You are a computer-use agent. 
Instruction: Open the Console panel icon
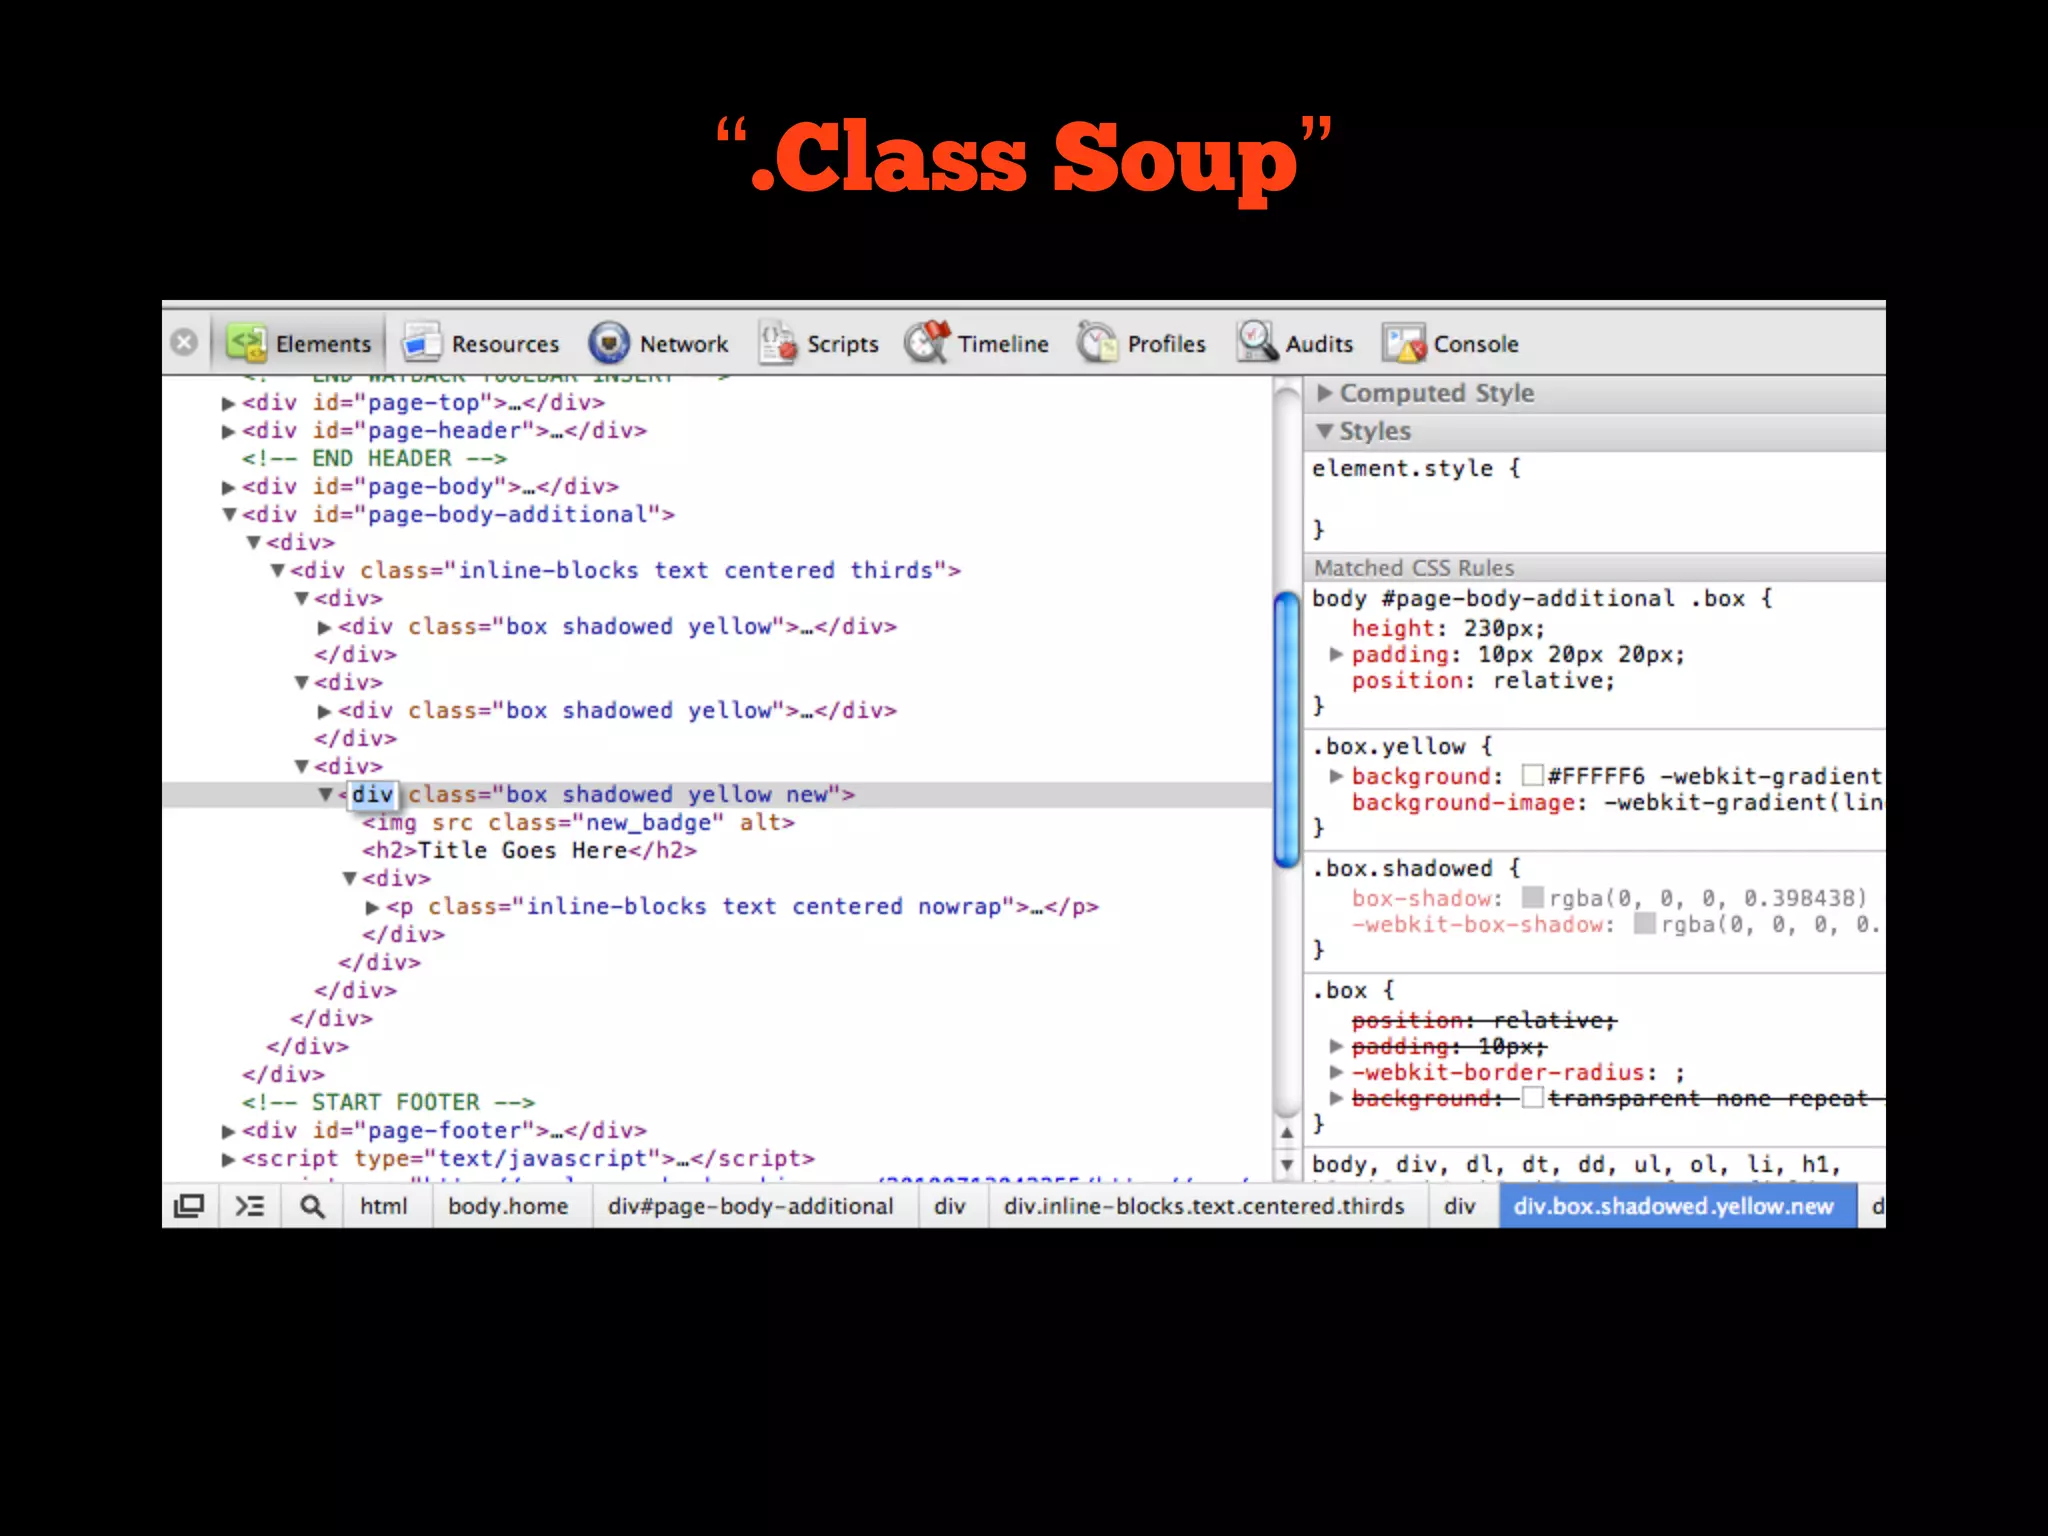click(1404, 344)
